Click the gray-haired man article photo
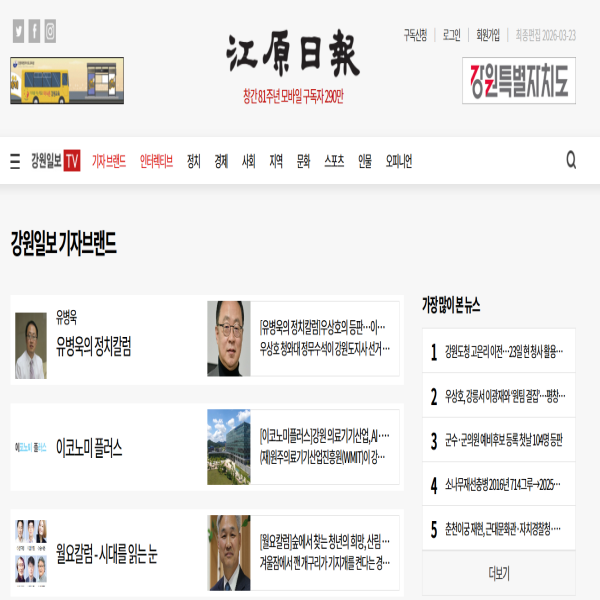600x600 pixels. tap(229, 553)
